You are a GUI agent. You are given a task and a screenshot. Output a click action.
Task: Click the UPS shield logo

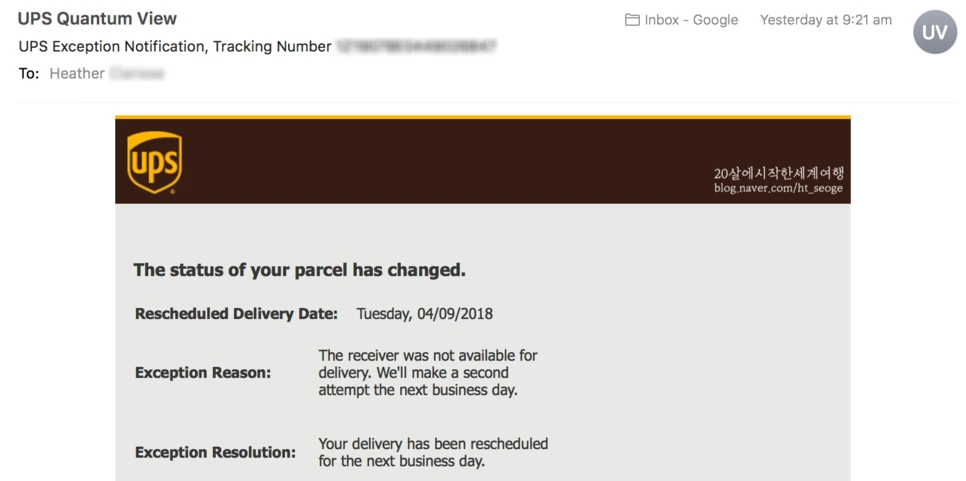tap(154, 162)
